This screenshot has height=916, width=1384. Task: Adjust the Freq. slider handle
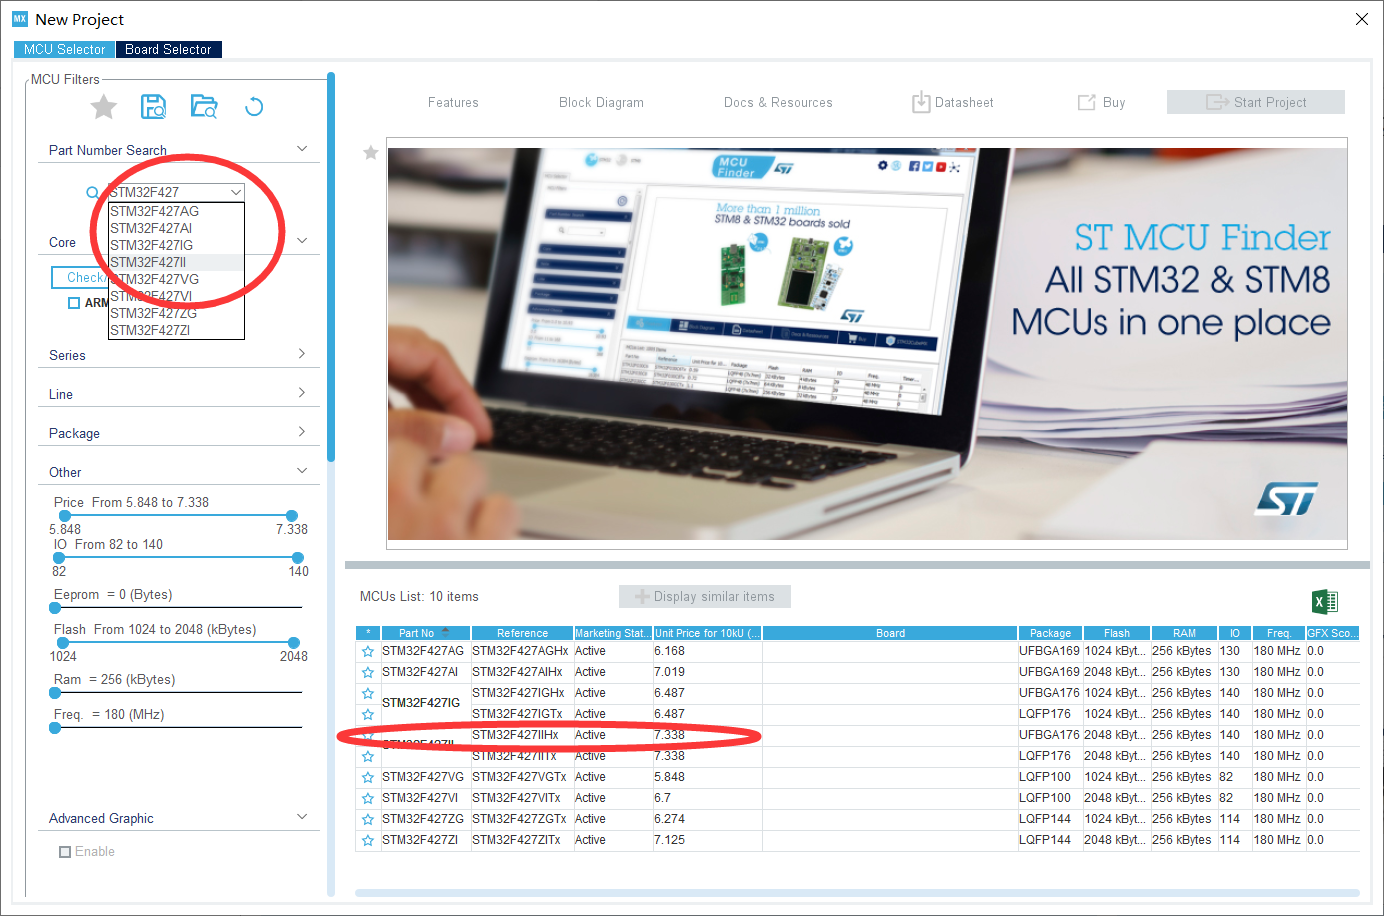click(x=55, y=728)
